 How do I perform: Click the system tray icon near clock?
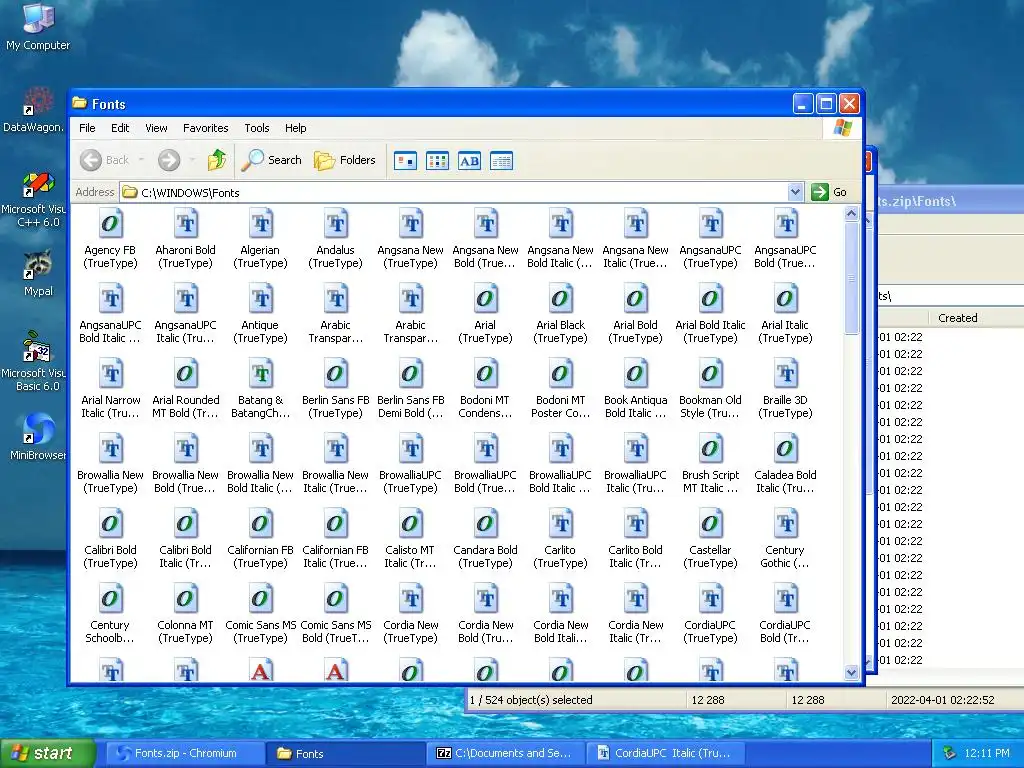point(949,754)
